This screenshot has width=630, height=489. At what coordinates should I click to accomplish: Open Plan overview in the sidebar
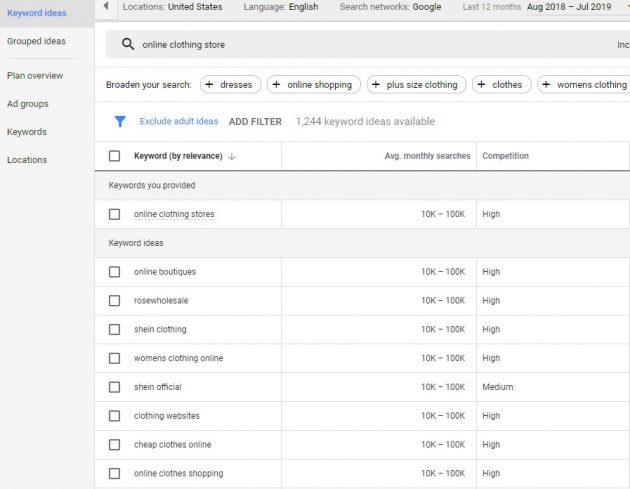pyautogui.click(x=35, y=76)
